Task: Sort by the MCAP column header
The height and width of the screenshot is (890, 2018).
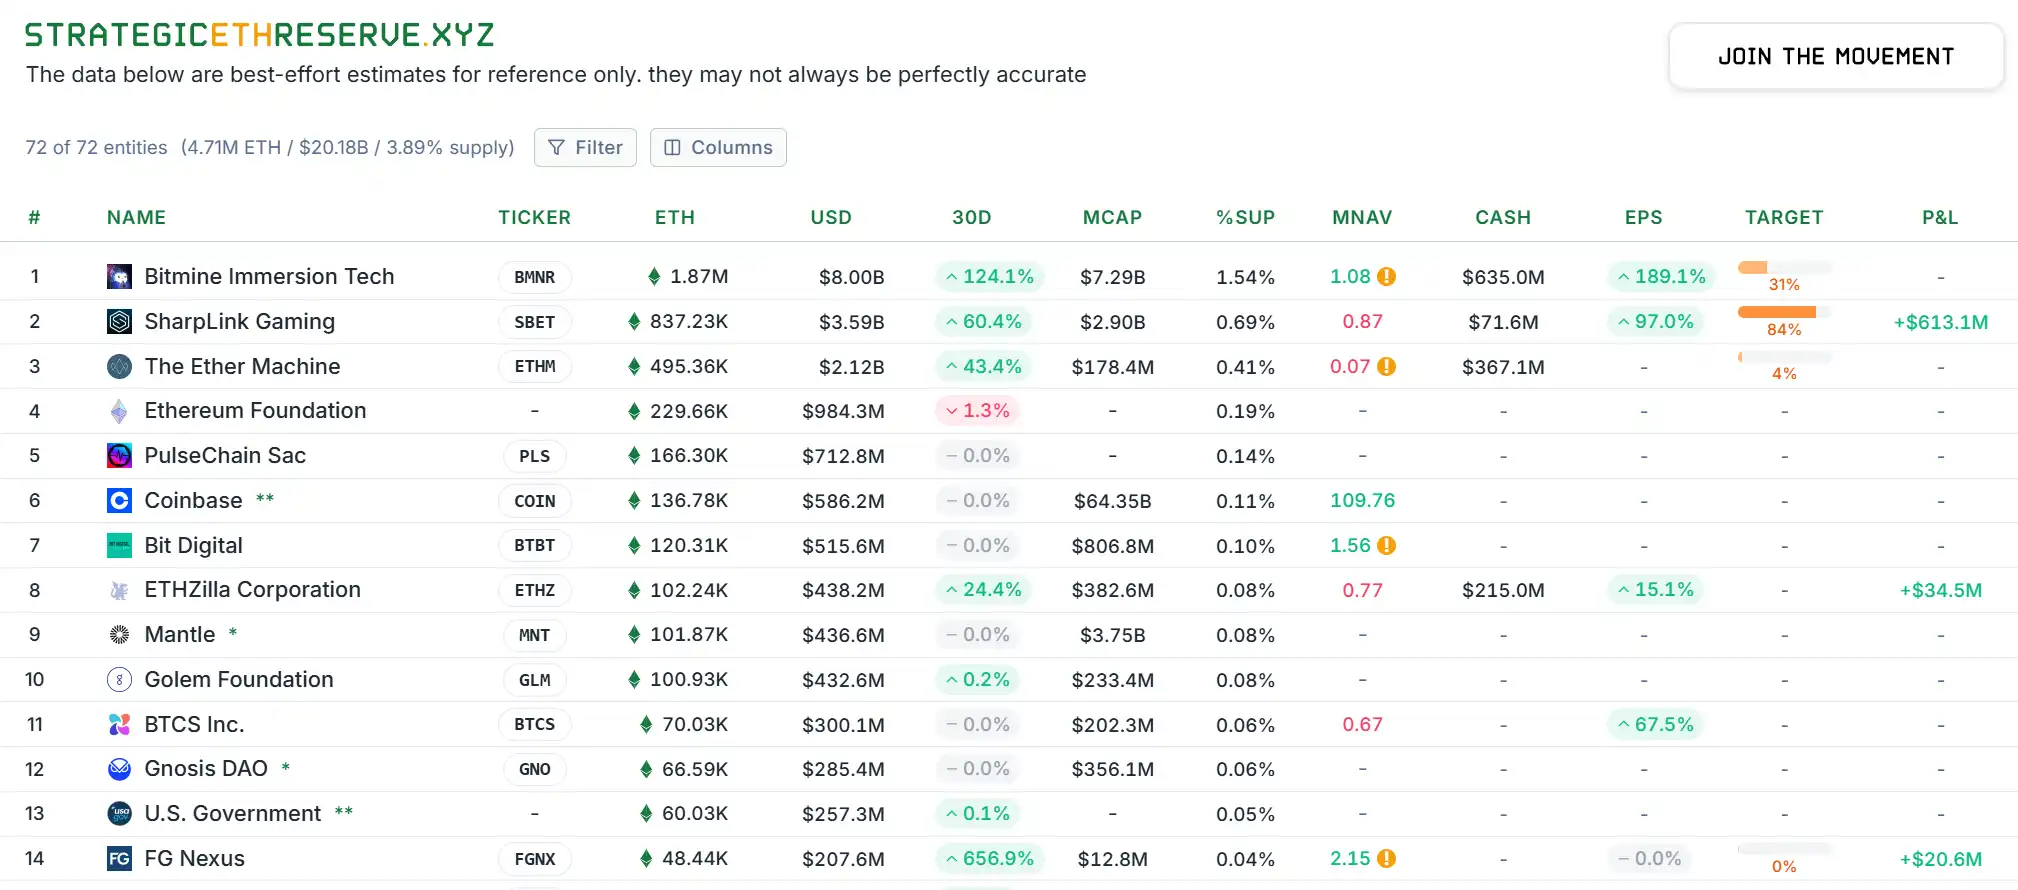Action: 1112,218
